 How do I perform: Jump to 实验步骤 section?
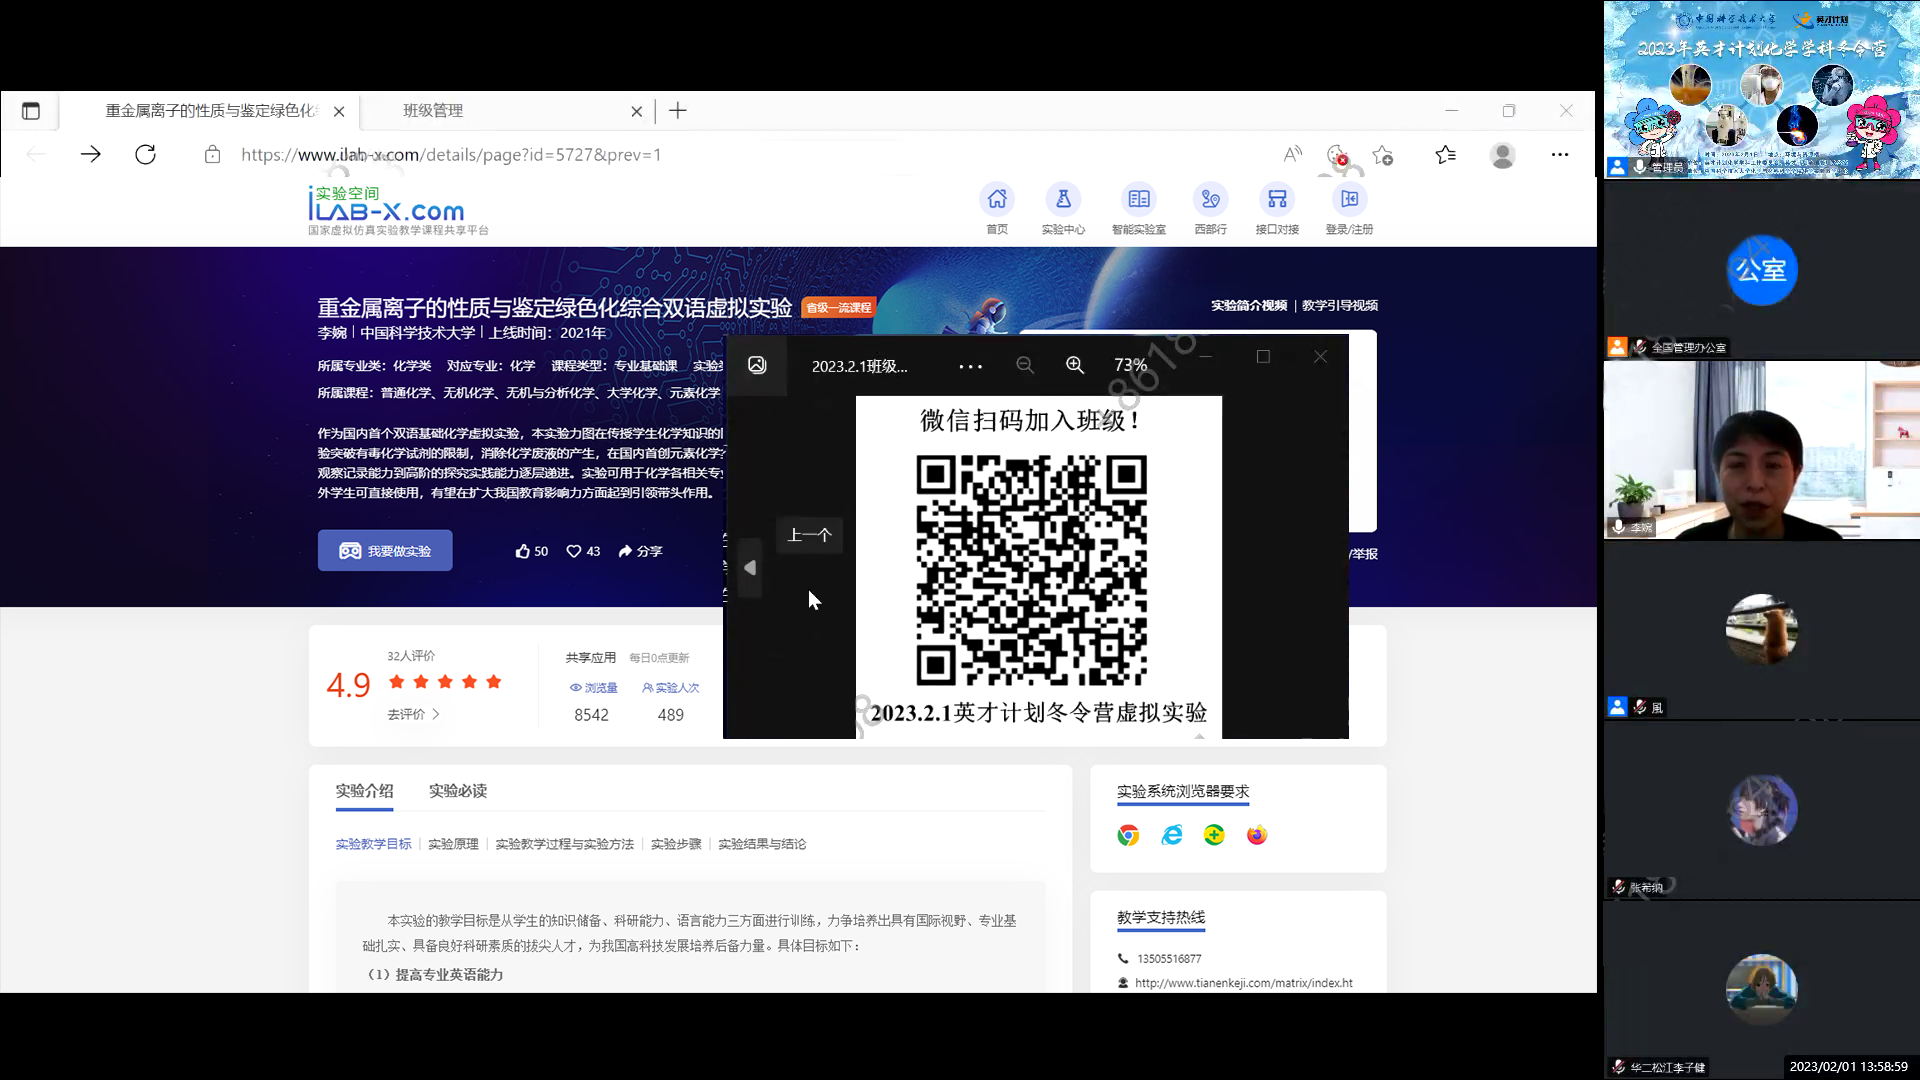(x=676, y=844)
